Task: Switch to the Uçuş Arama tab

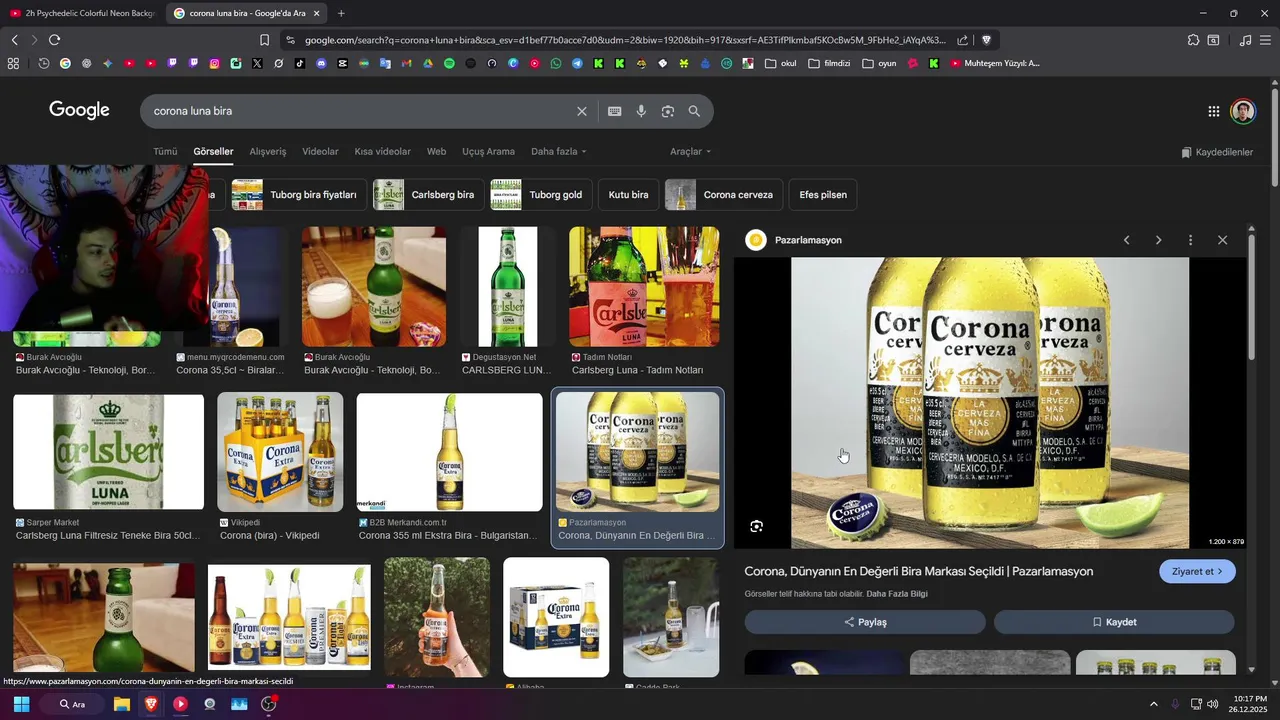Action: point(488,151)
